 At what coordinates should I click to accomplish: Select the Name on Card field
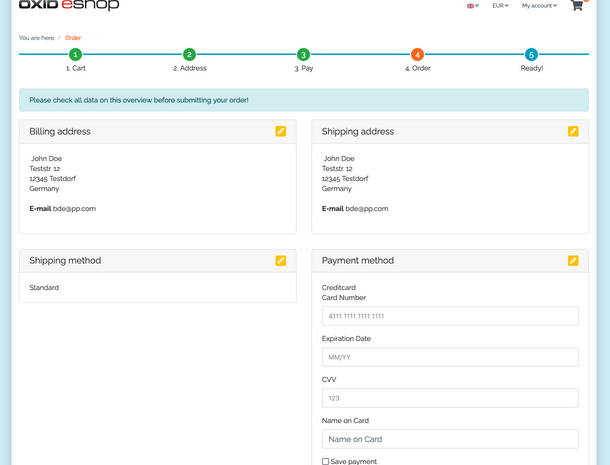coord(450,439)
